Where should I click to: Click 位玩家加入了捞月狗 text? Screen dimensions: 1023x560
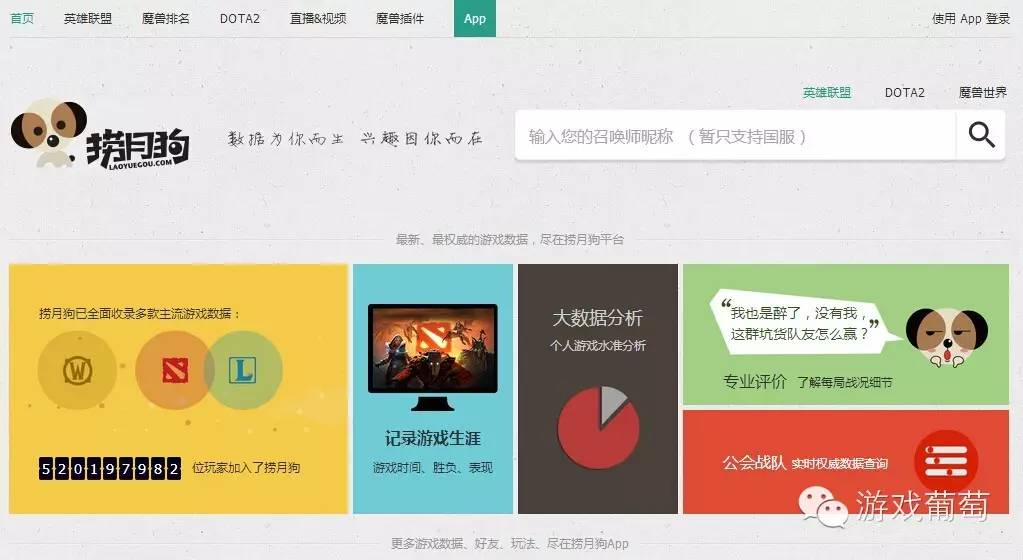point(246,468)
